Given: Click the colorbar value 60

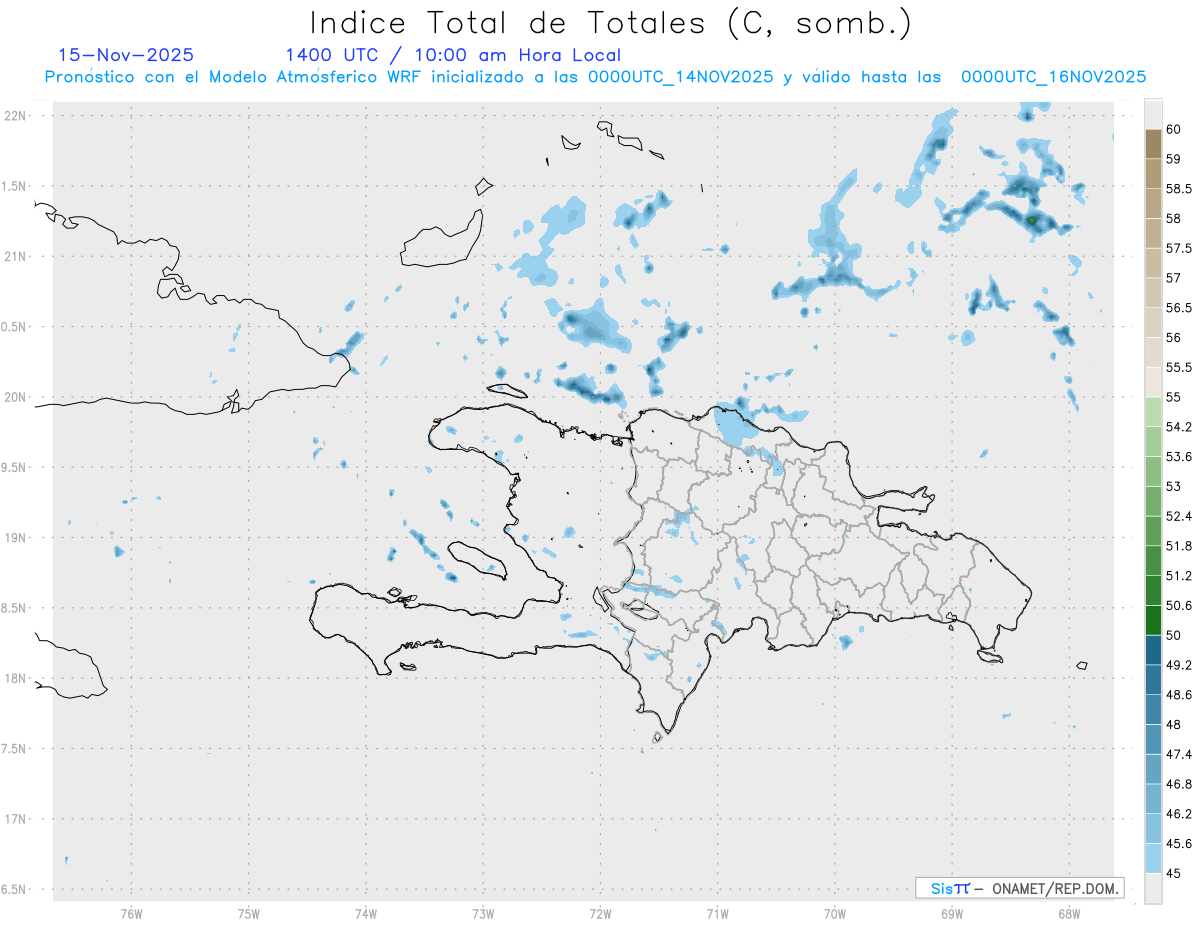Looking at the screenshot, I should [1175, 129].
